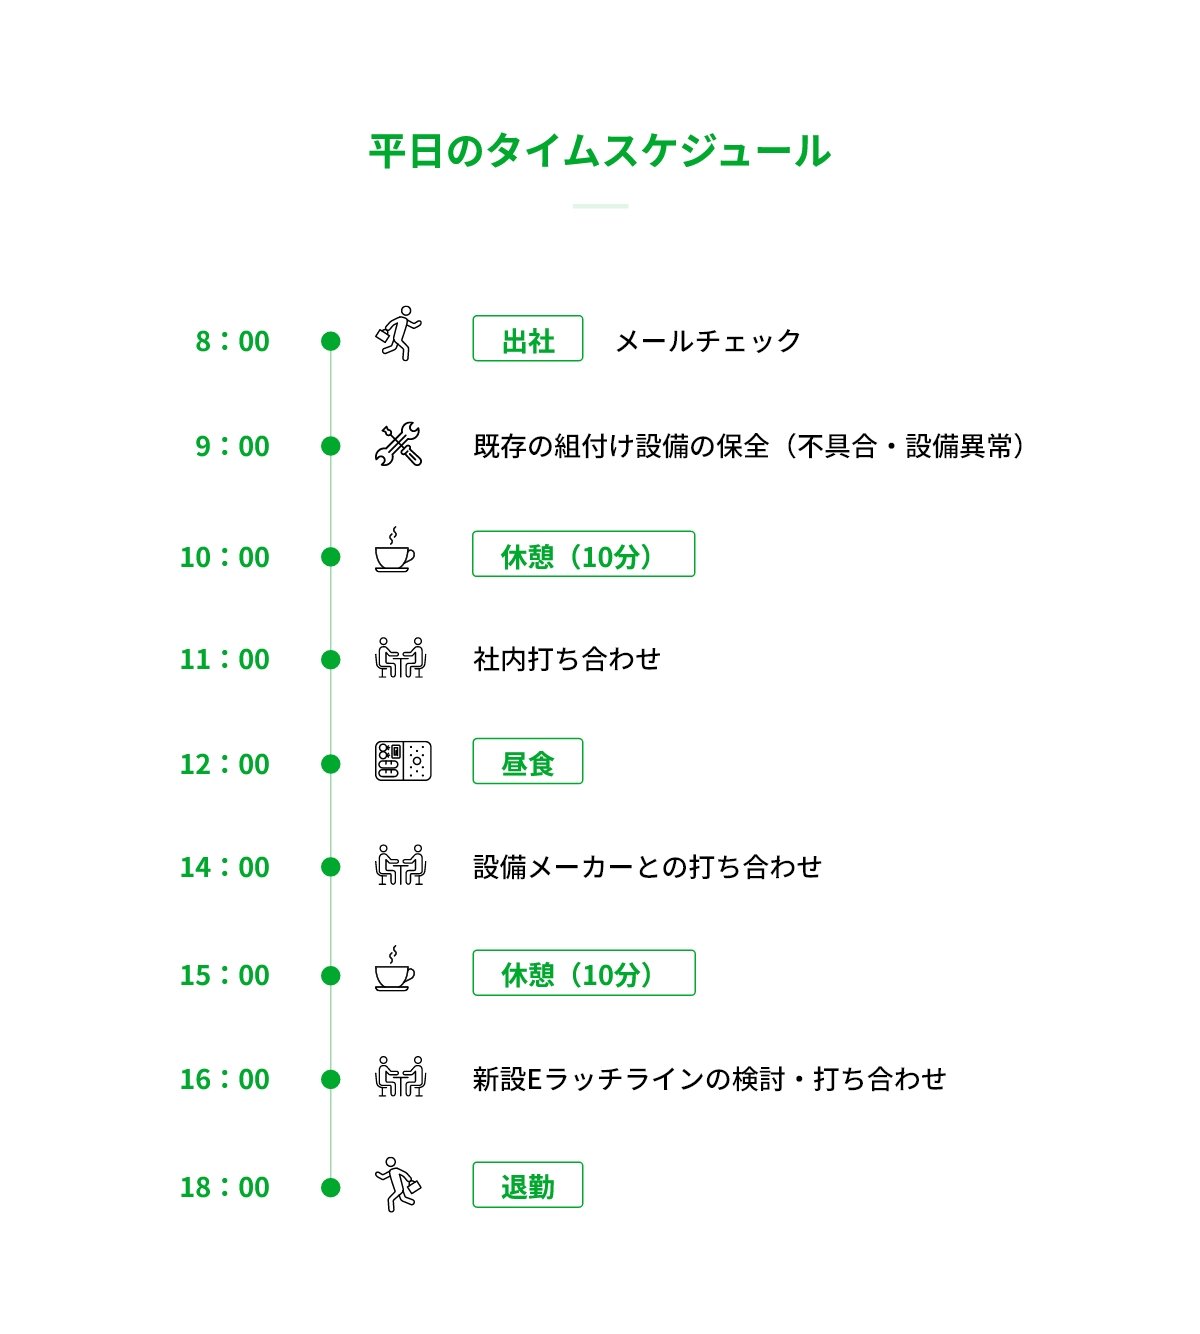Click the wrench and screwdriver icon at 9:00
1200x1334 pixels.
[398, 445]
